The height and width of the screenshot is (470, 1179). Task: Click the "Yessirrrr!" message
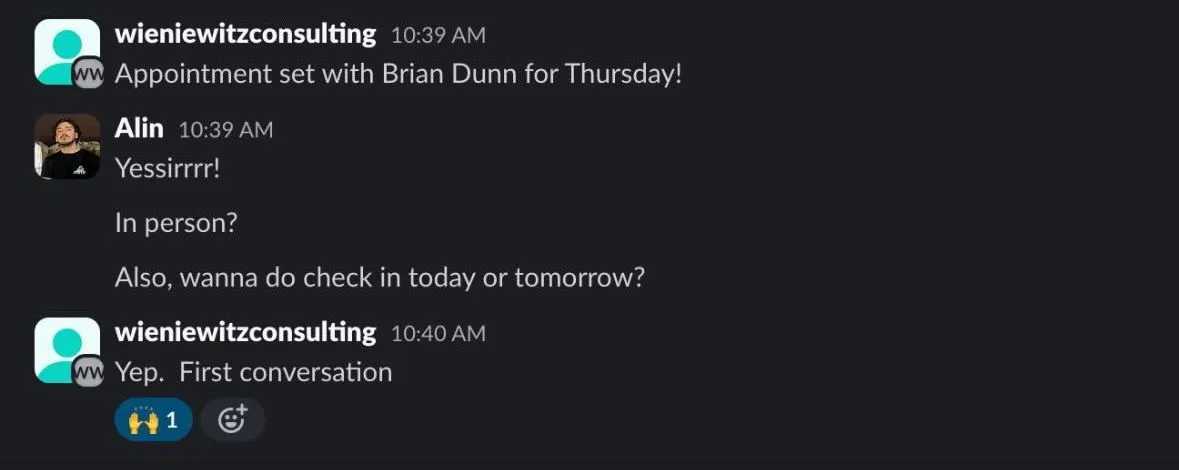[x=167, y=168]
